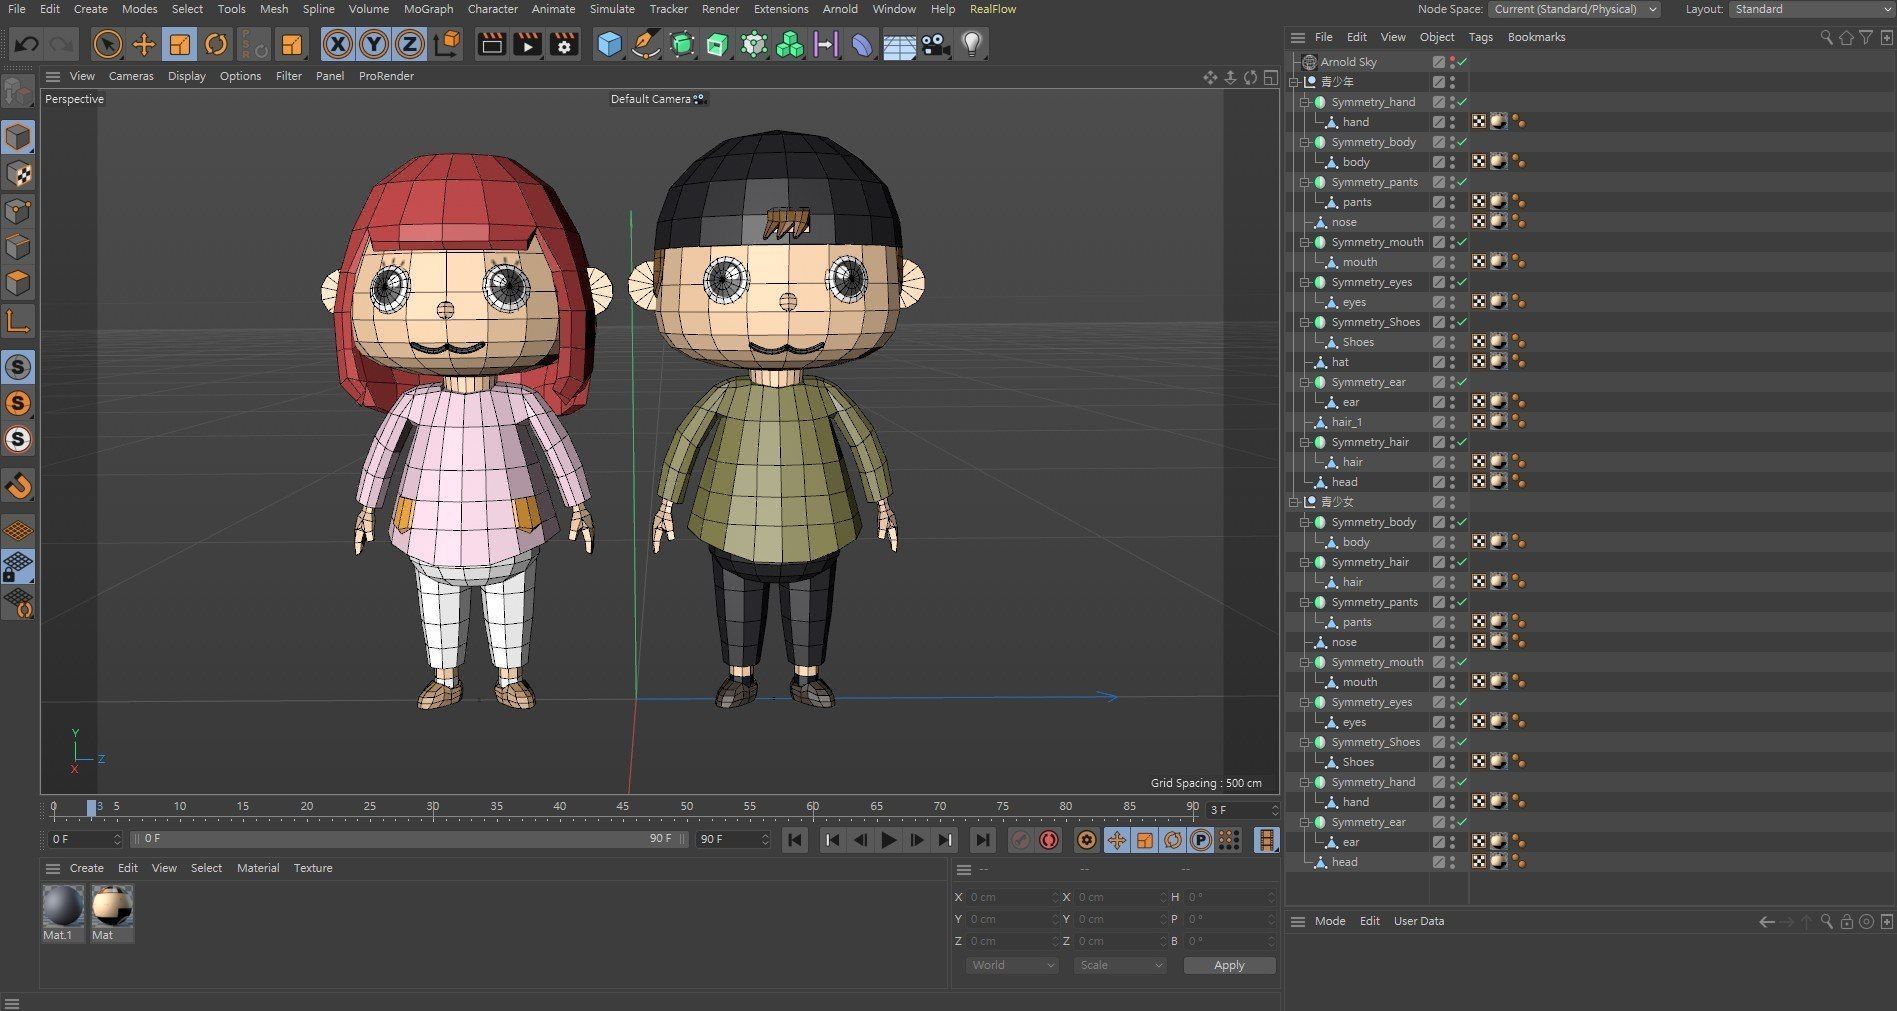Switch to Polygons mode icon
The height and width of the screenshot is (1011, 1897).
pyautogui.click(x=18, y=283)
